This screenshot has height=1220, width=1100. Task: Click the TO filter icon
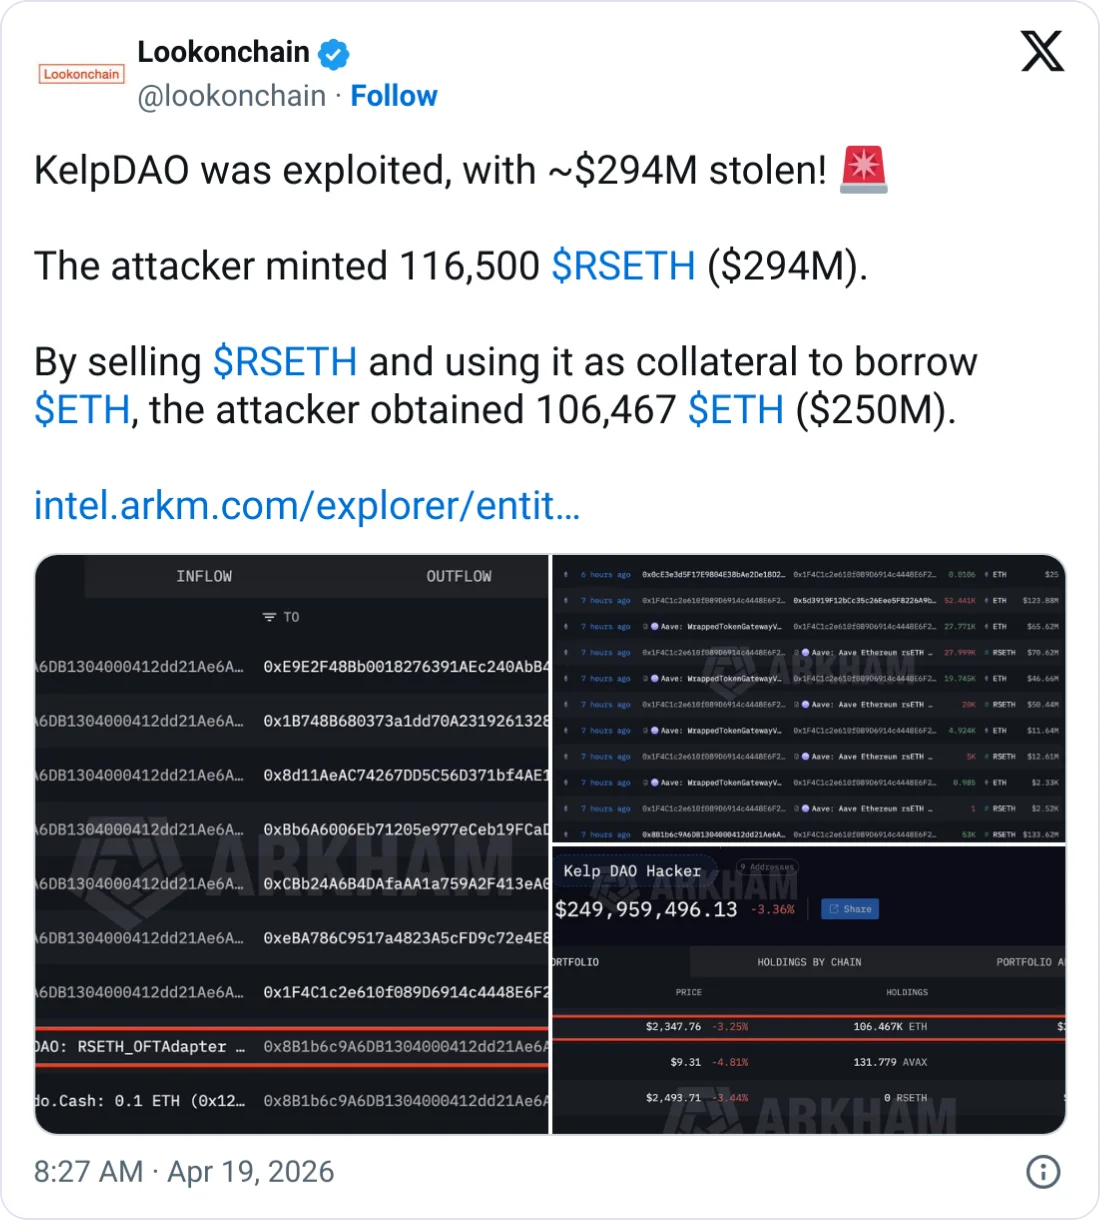pos(269,617)
